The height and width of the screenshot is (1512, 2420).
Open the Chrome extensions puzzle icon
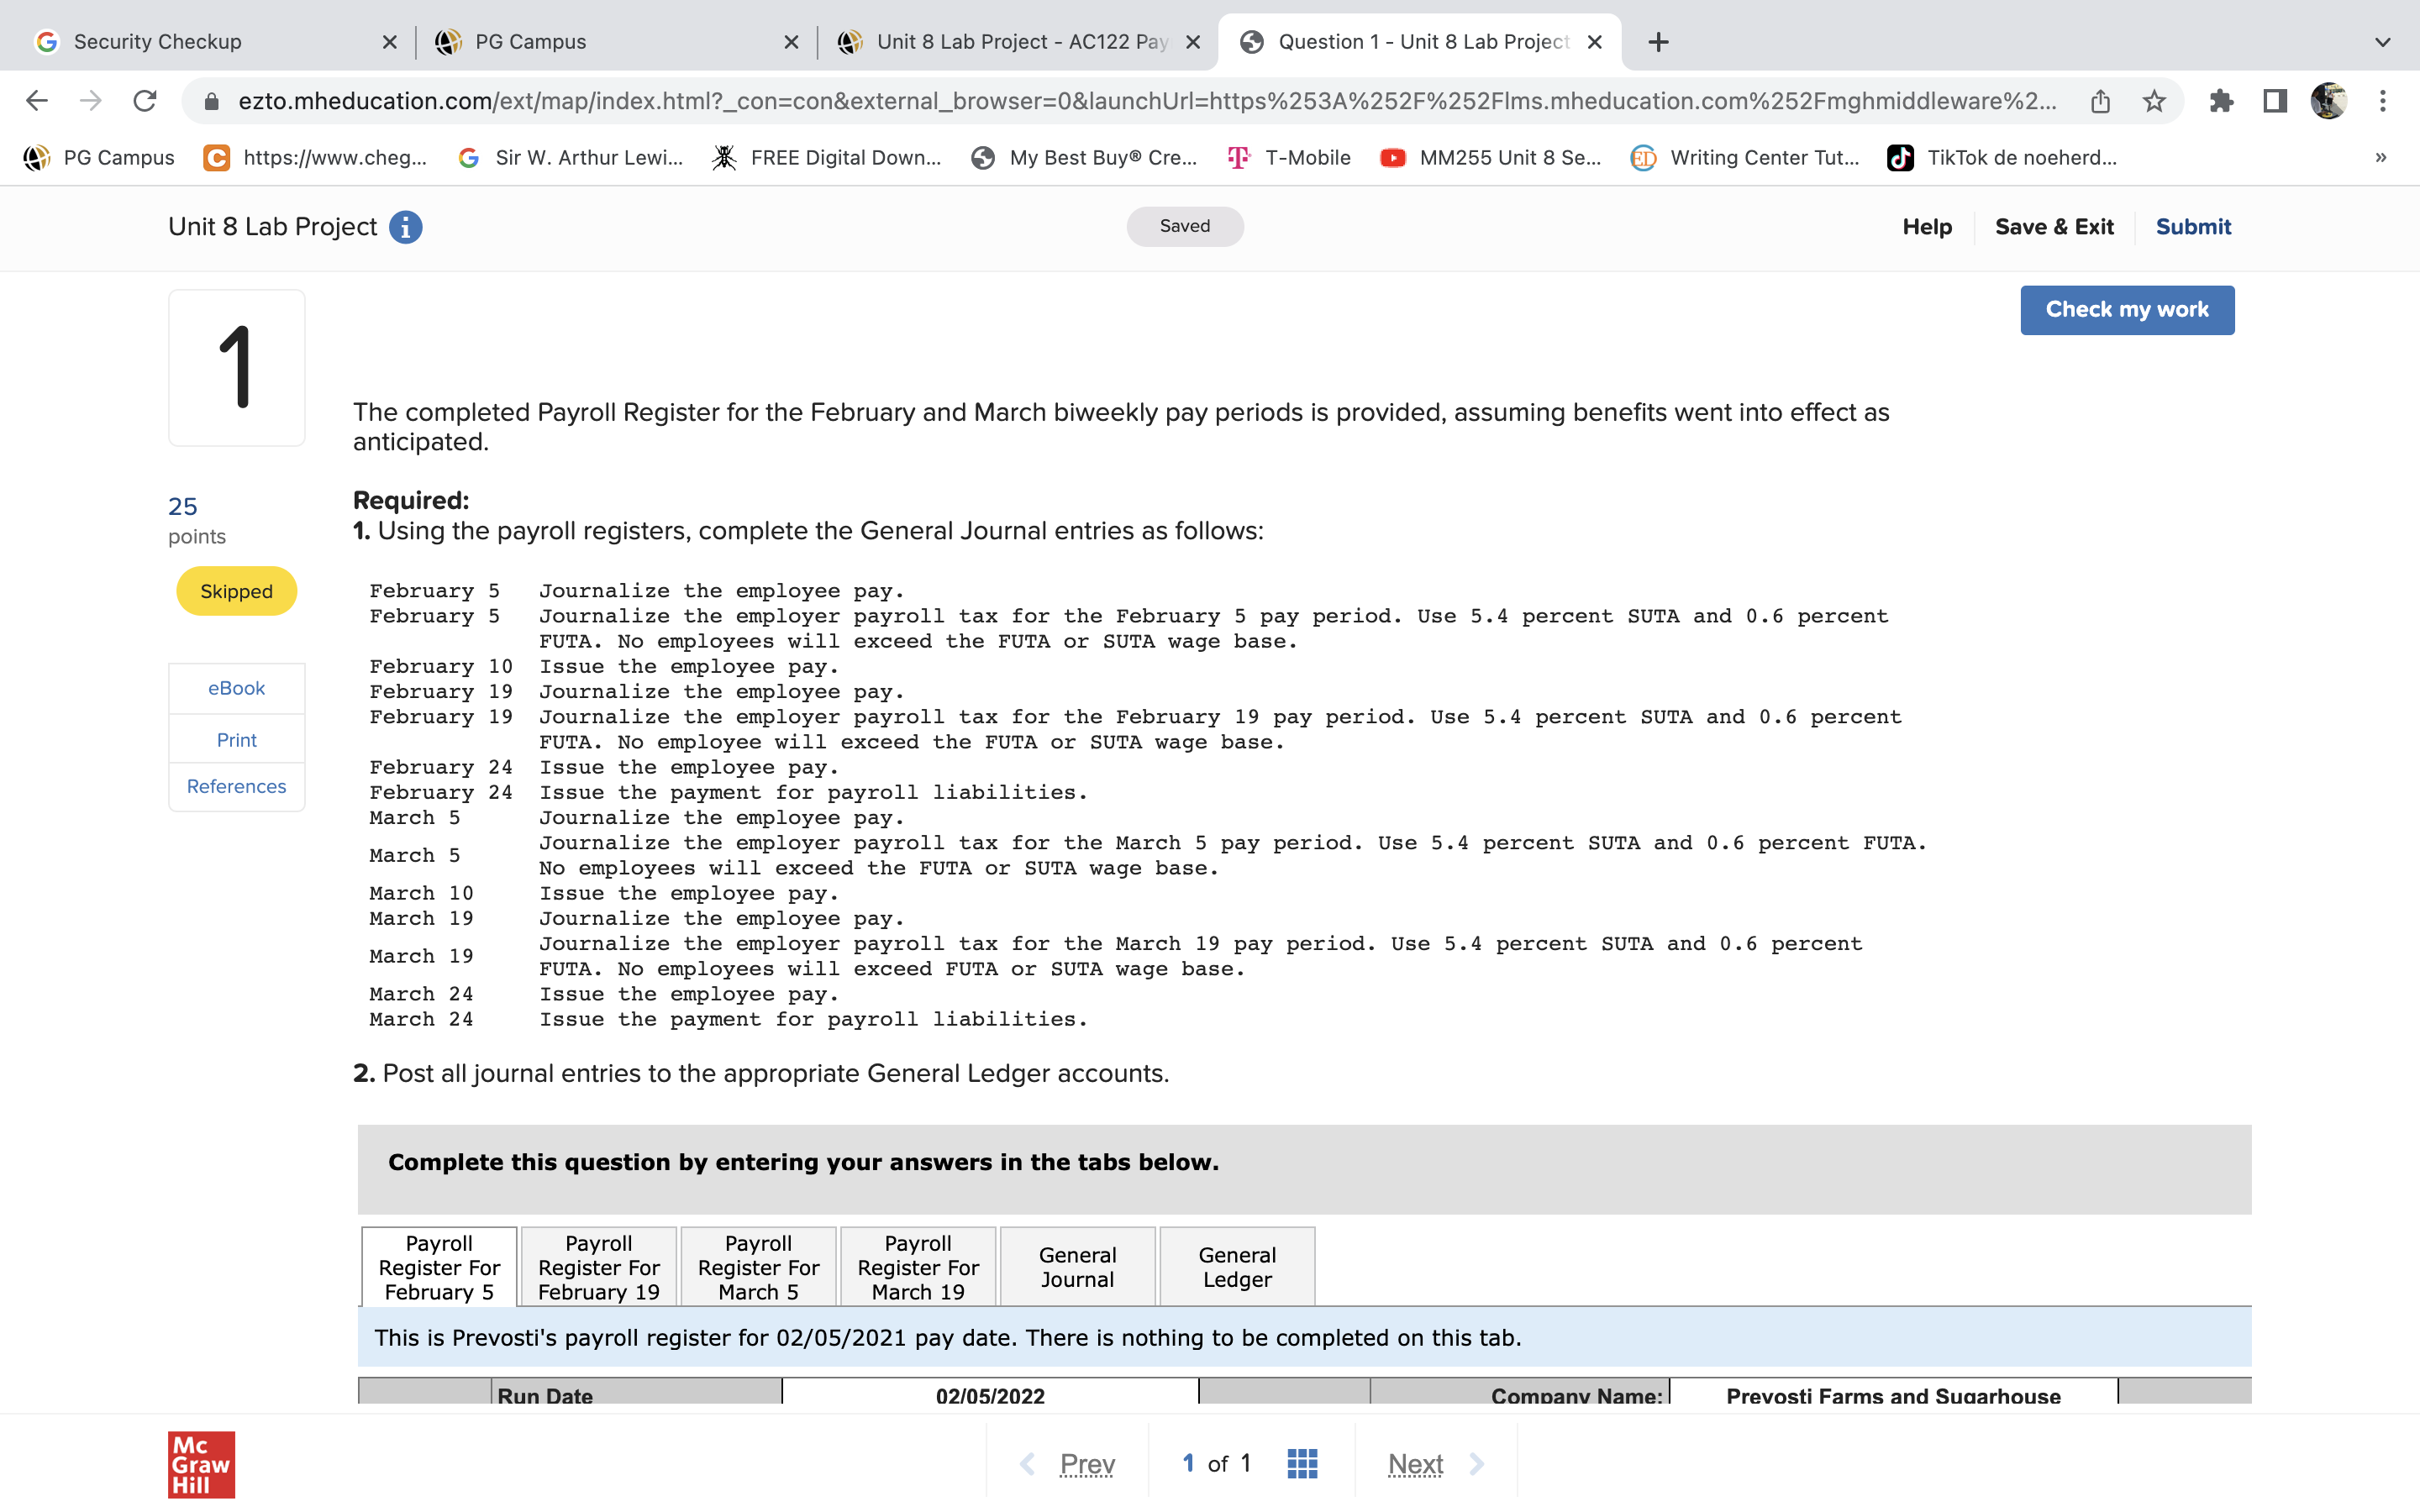coord(2221,101)
